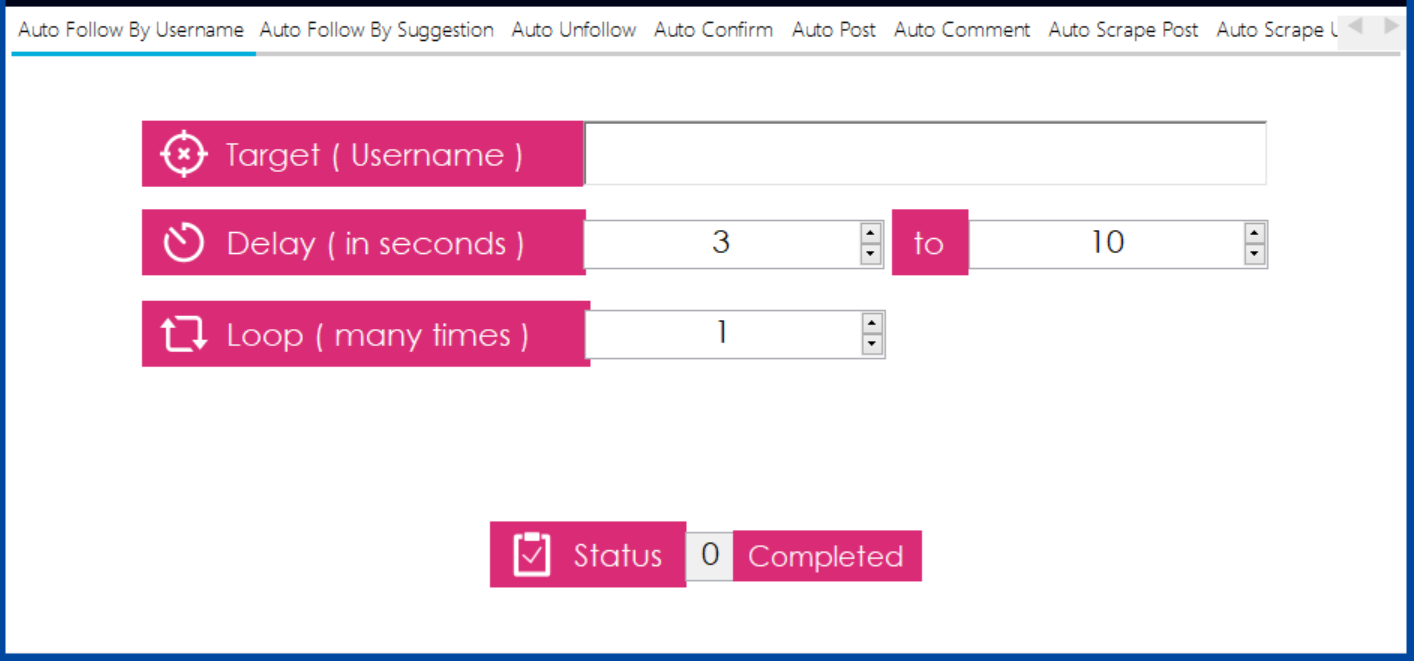Decrease the minimum delay value

tap(871, 254)
